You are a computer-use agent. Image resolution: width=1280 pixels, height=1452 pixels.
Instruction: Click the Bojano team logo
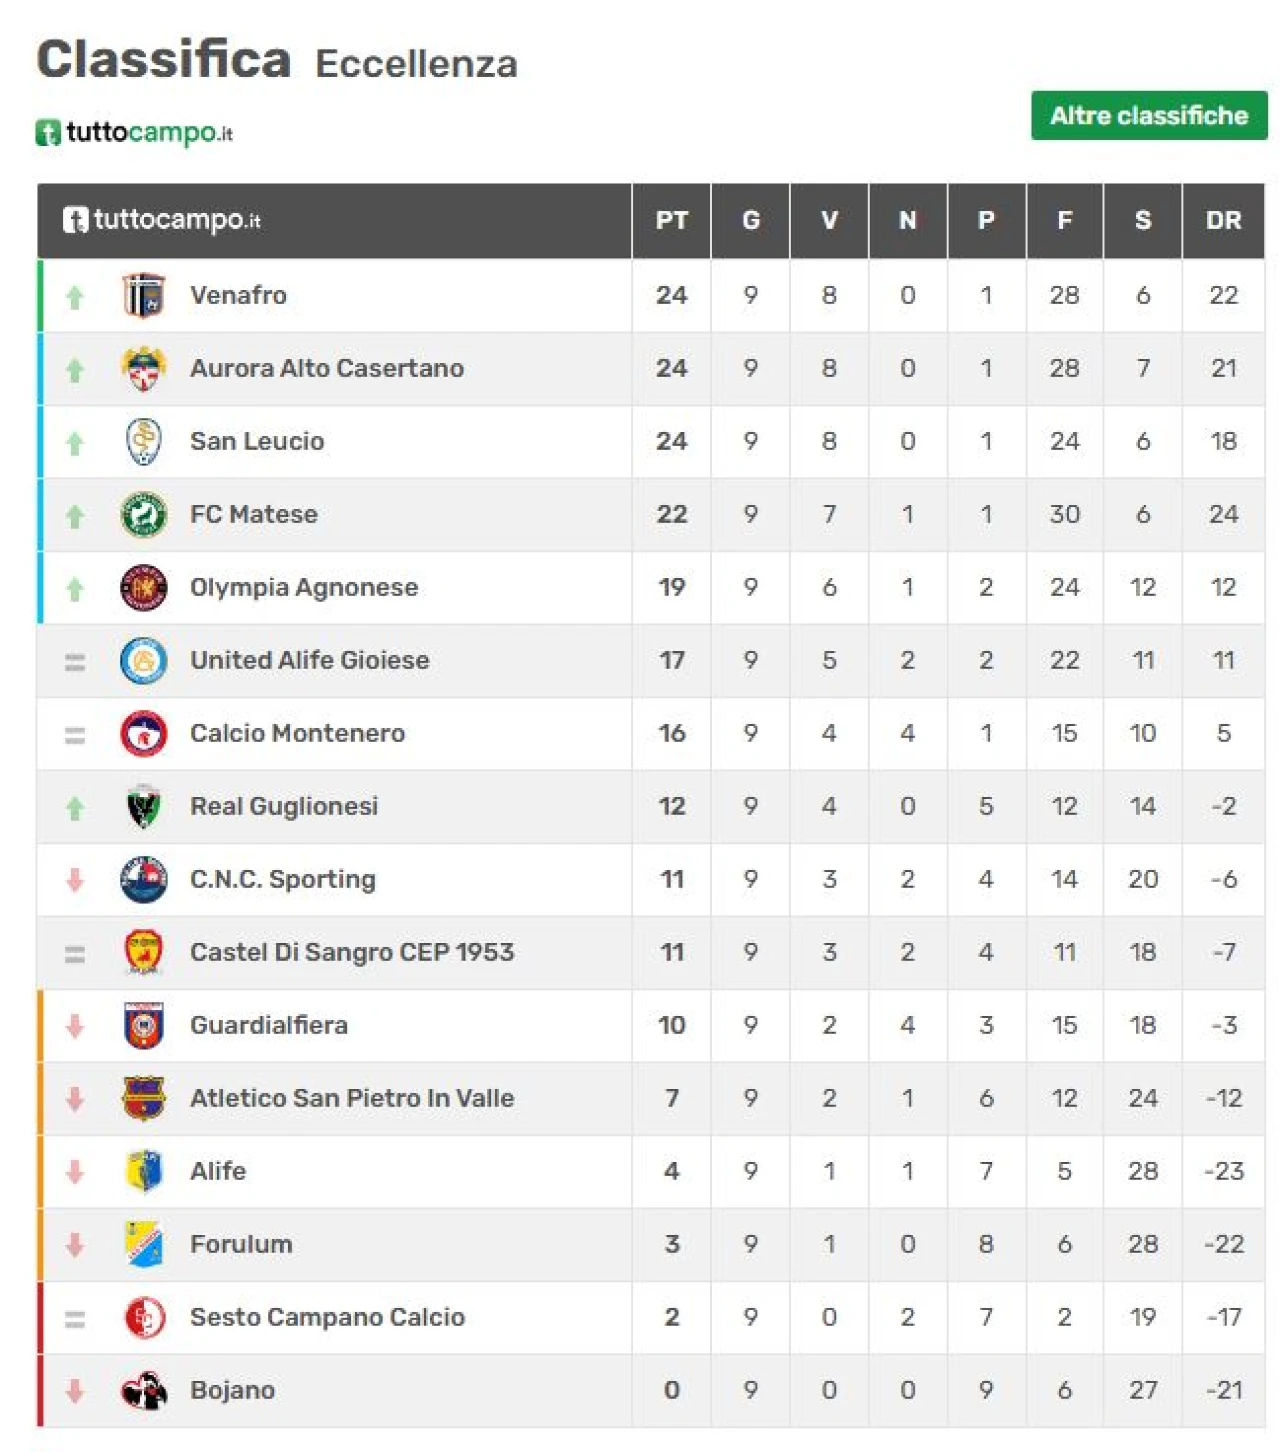tap(143, 1391)
